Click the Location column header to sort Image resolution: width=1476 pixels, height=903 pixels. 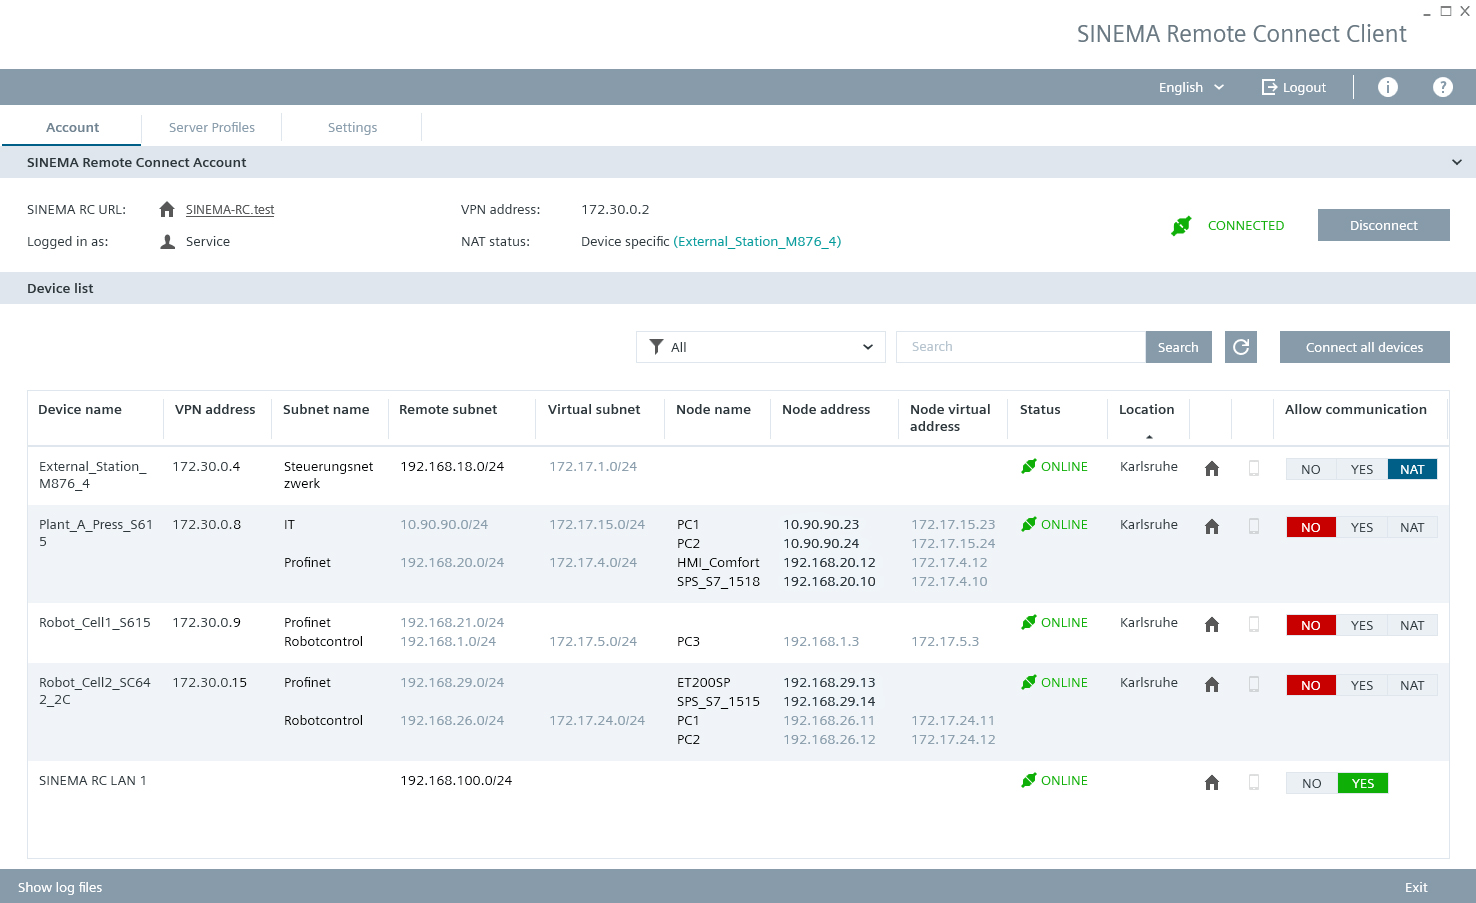click(x=1147, y=409)
